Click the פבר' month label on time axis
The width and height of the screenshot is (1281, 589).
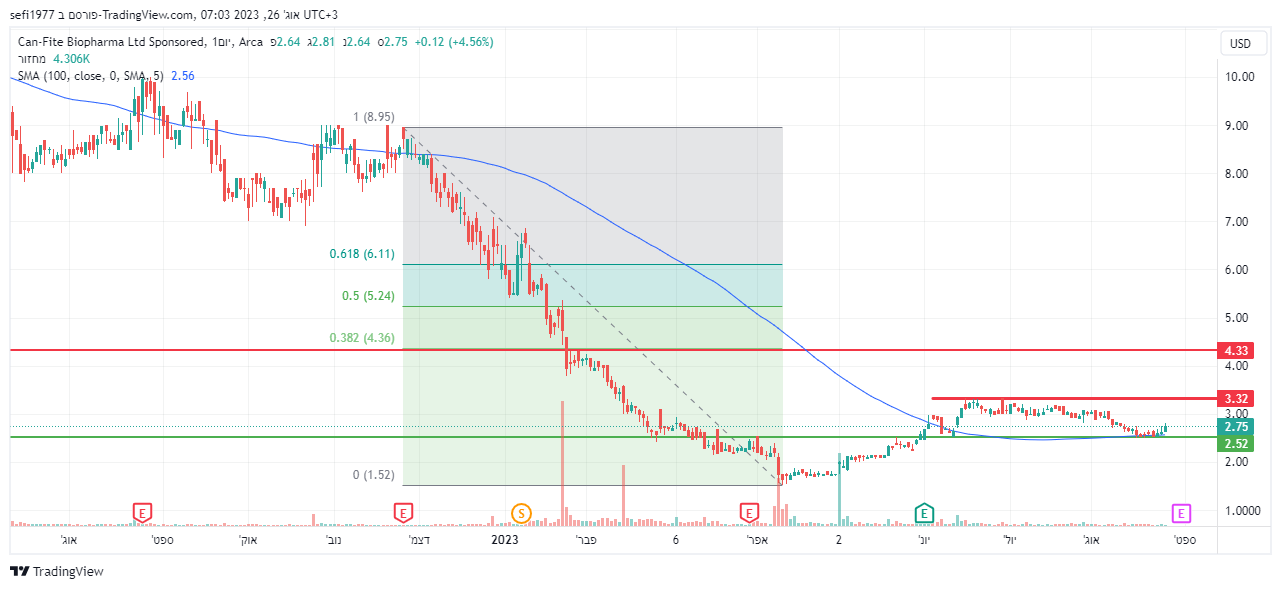click(x=585, y=540)
